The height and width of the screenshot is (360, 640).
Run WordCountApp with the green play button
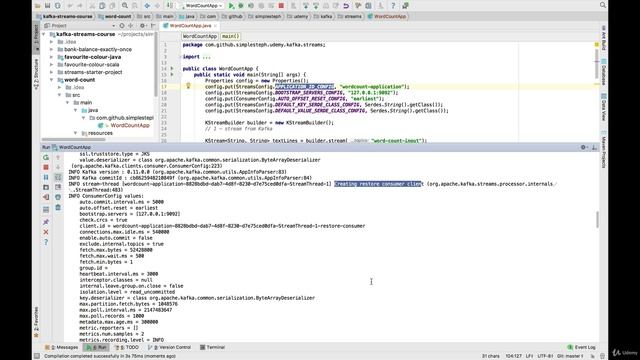[231, 6]
